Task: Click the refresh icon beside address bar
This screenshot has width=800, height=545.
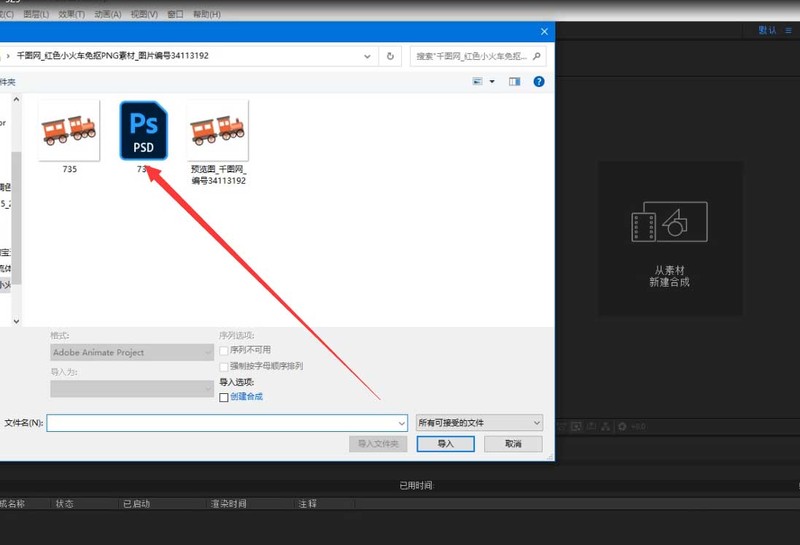Action: pyautogui.click(x=390, y=56)
